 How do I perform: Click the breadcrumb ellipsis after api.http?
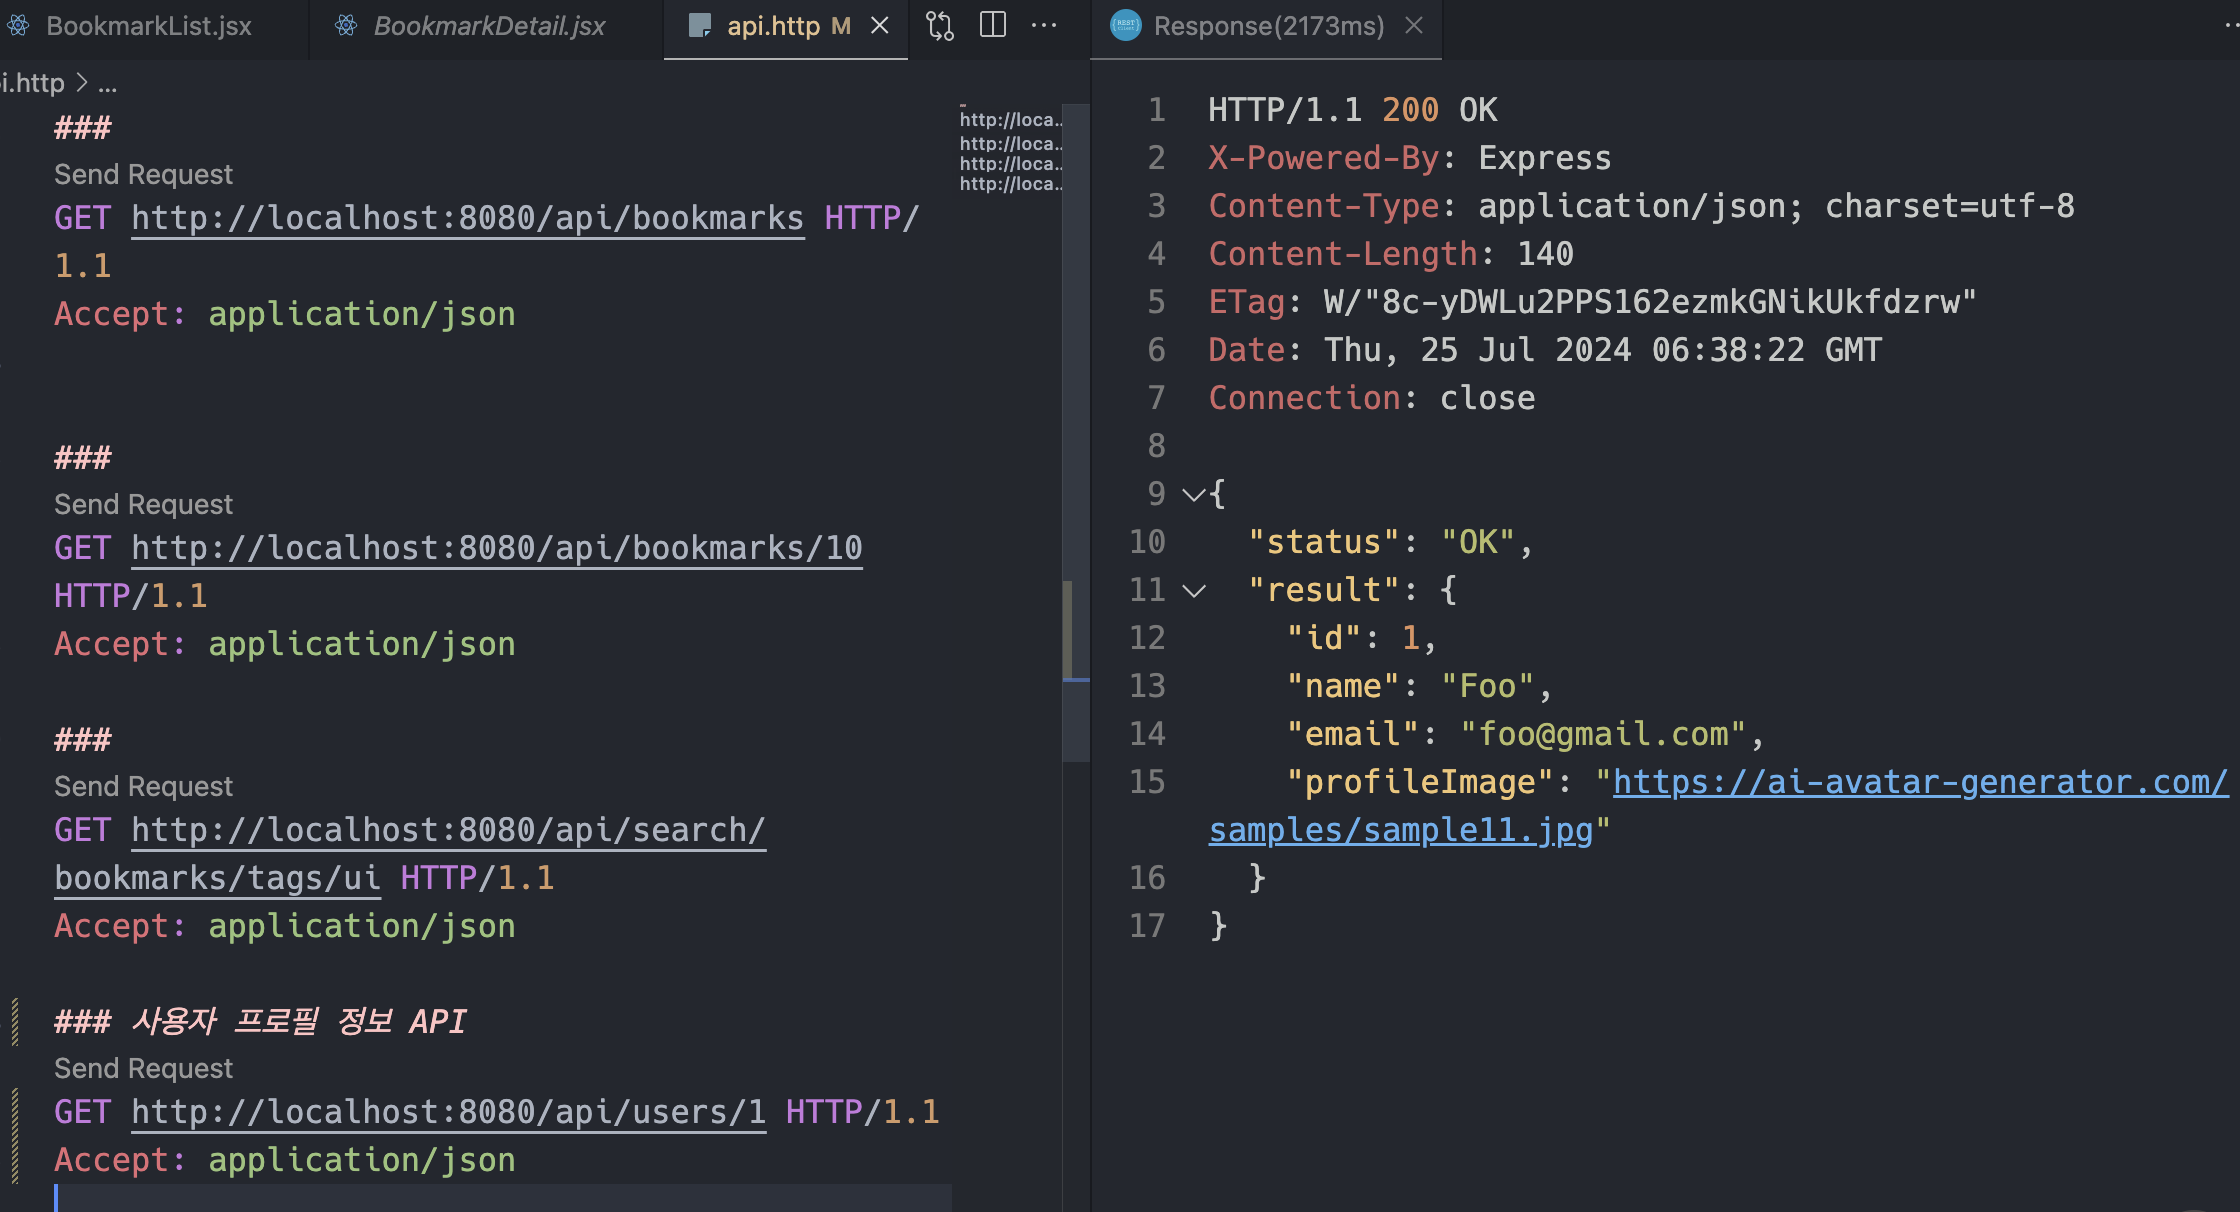tap(108, 84)
